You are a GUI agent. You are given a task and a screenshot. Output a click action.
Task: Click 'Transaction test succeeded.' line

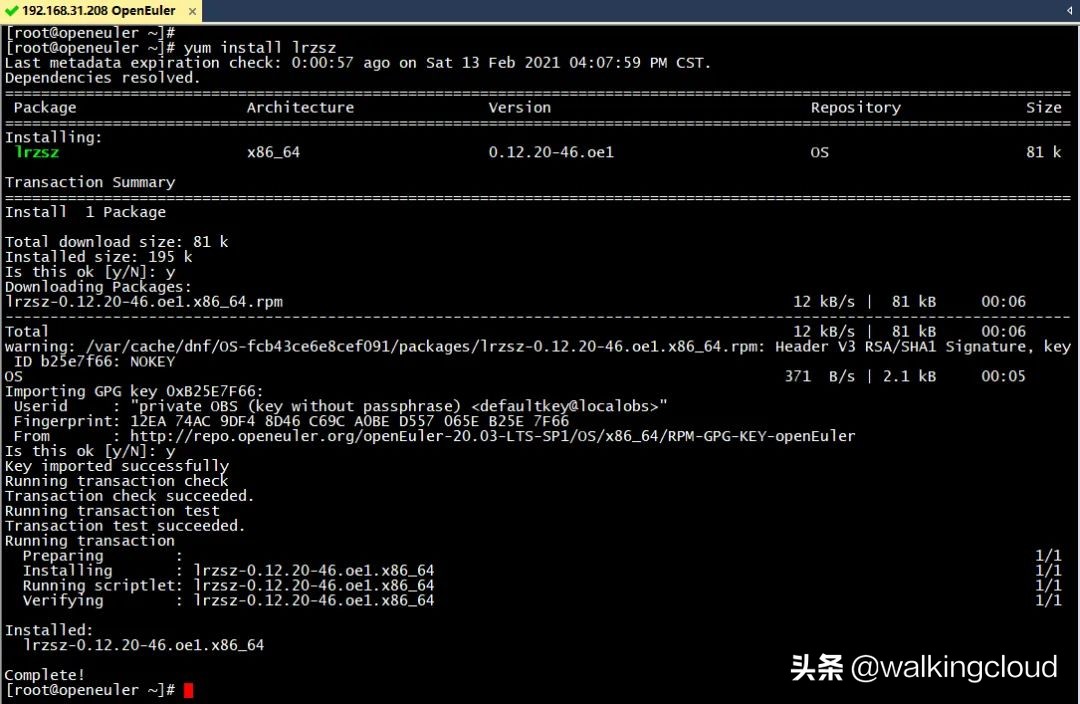click(125, 526)
